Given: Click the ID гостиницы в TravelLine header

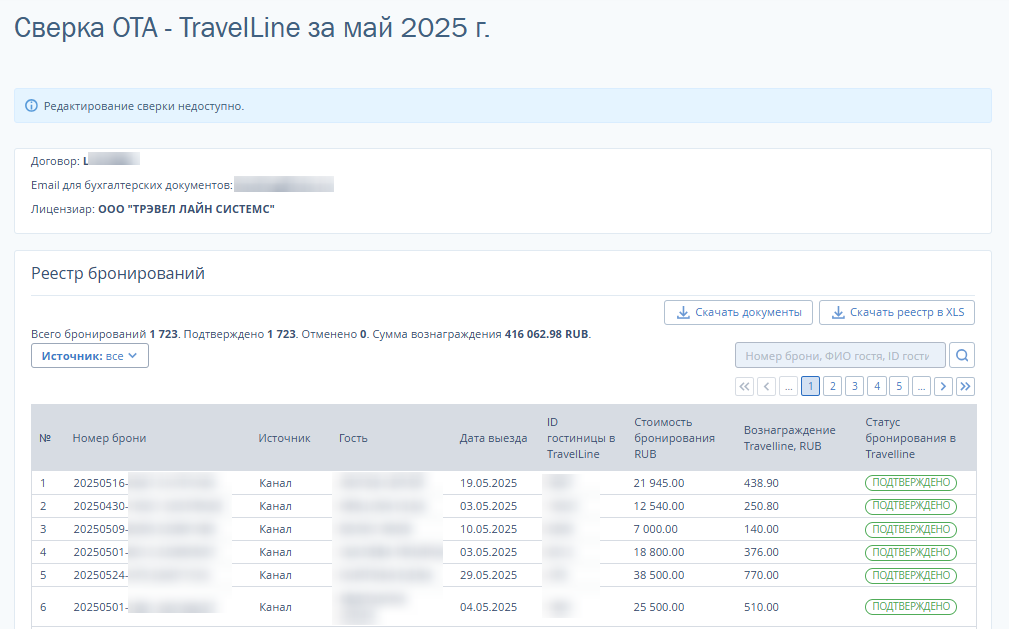Looking at the screenshot, I should 581,438.
